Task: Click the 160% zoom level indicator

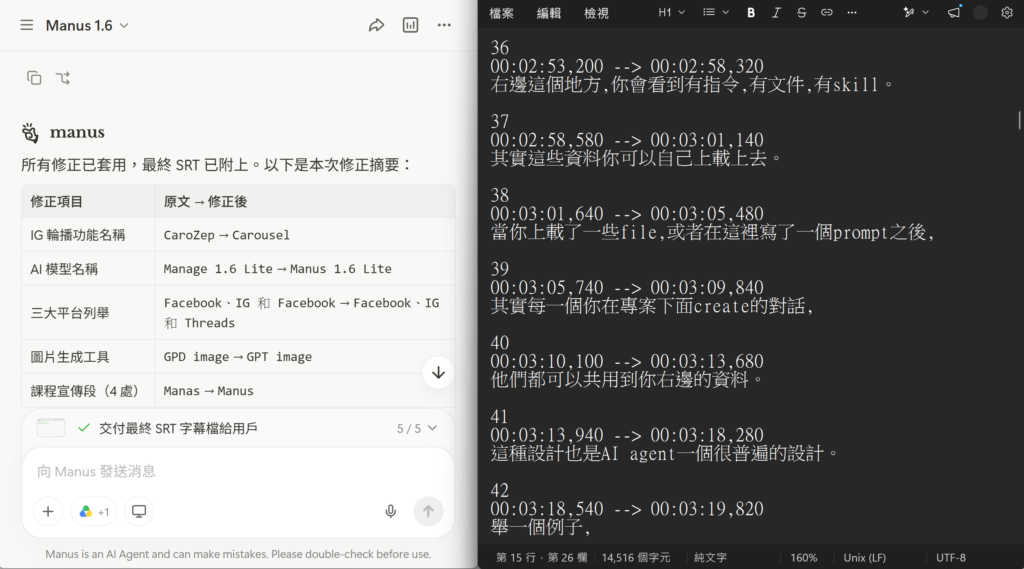Action: point(804,557)
